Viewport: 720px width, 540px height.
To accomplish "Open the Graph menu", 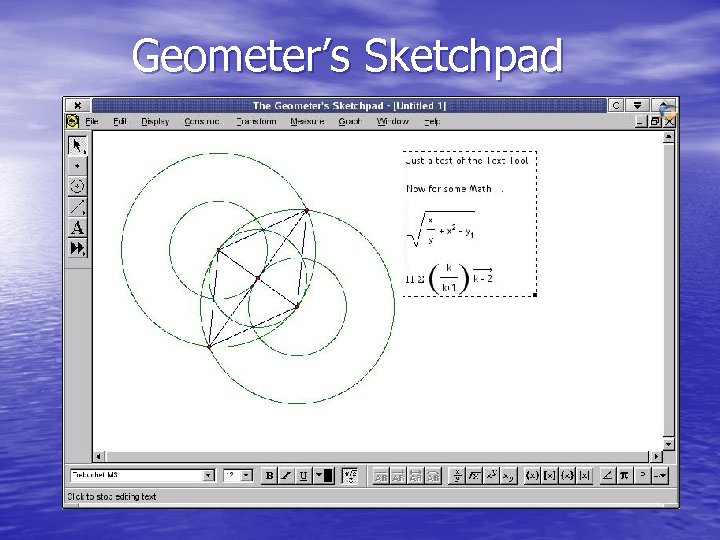I will coord(349,121).
